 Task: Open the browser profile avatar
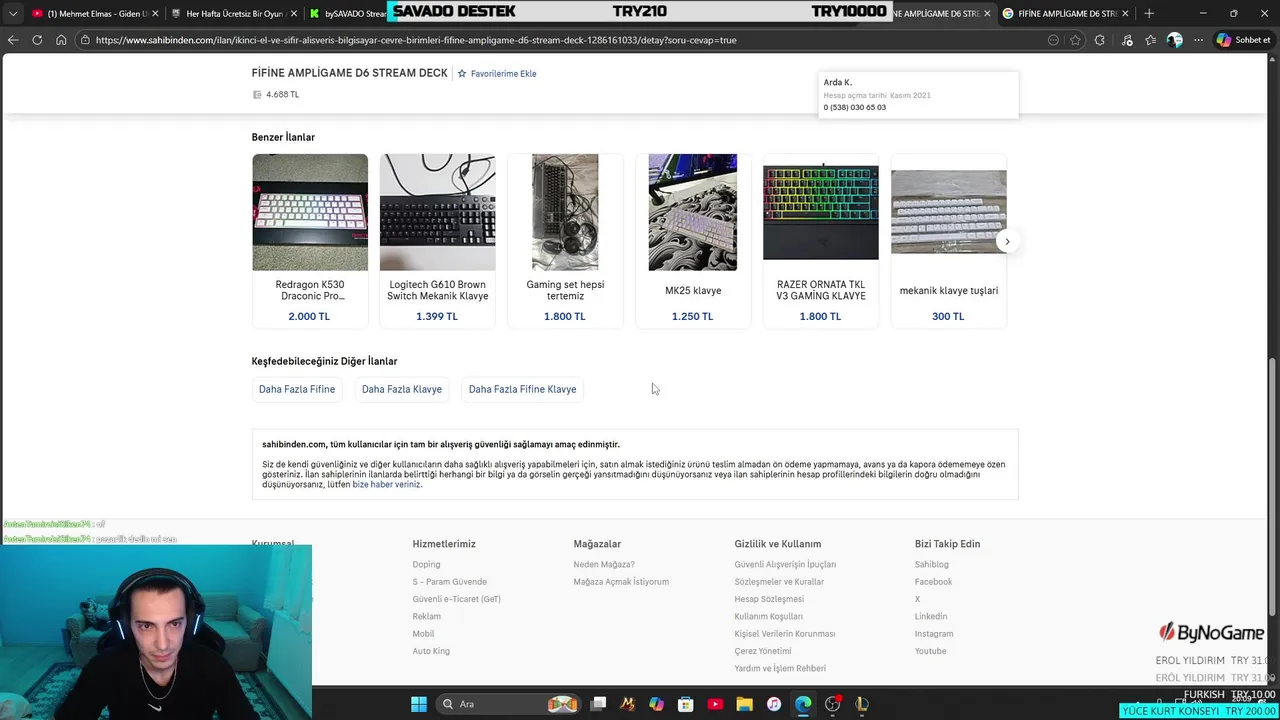[x=1175, y=40]
